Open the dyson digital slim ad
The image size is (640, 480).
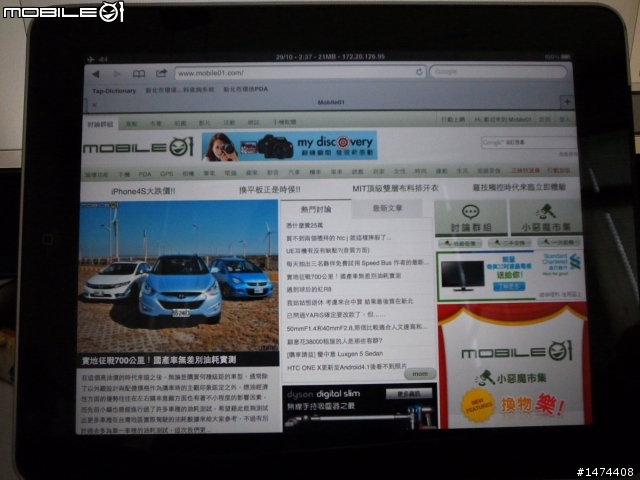pos(359,406)
